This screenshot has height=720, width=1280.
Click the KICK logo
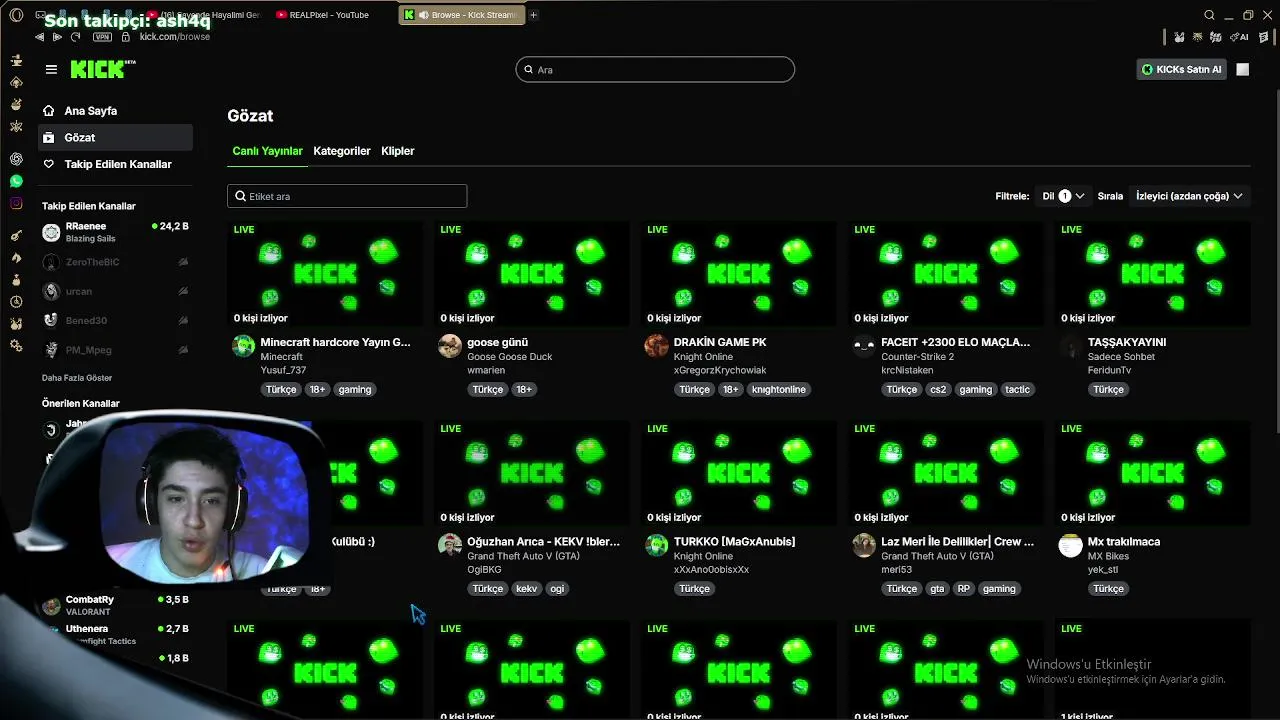[102, 69]
